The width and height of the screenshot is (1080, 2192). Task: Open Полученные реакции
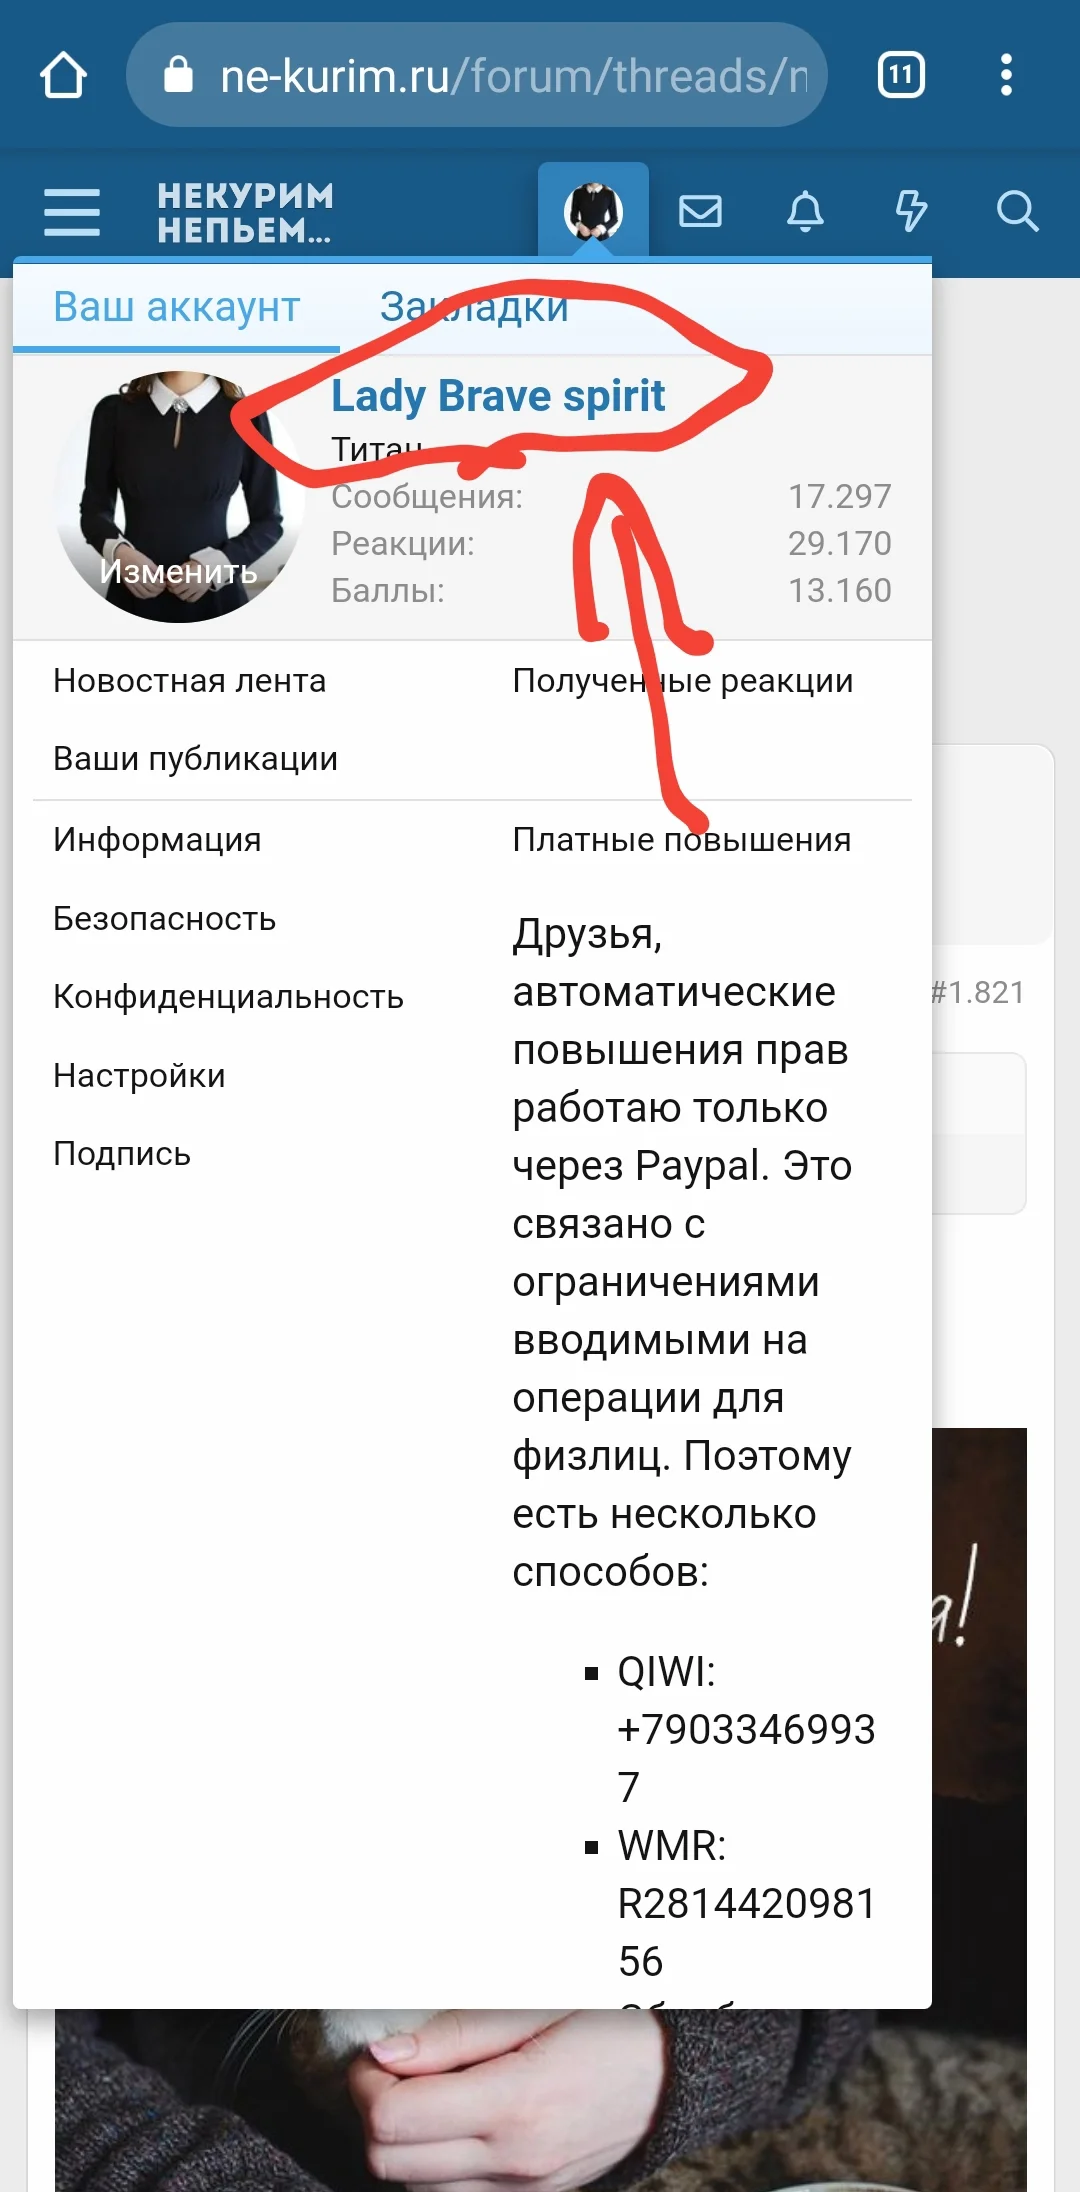[683, 681]
